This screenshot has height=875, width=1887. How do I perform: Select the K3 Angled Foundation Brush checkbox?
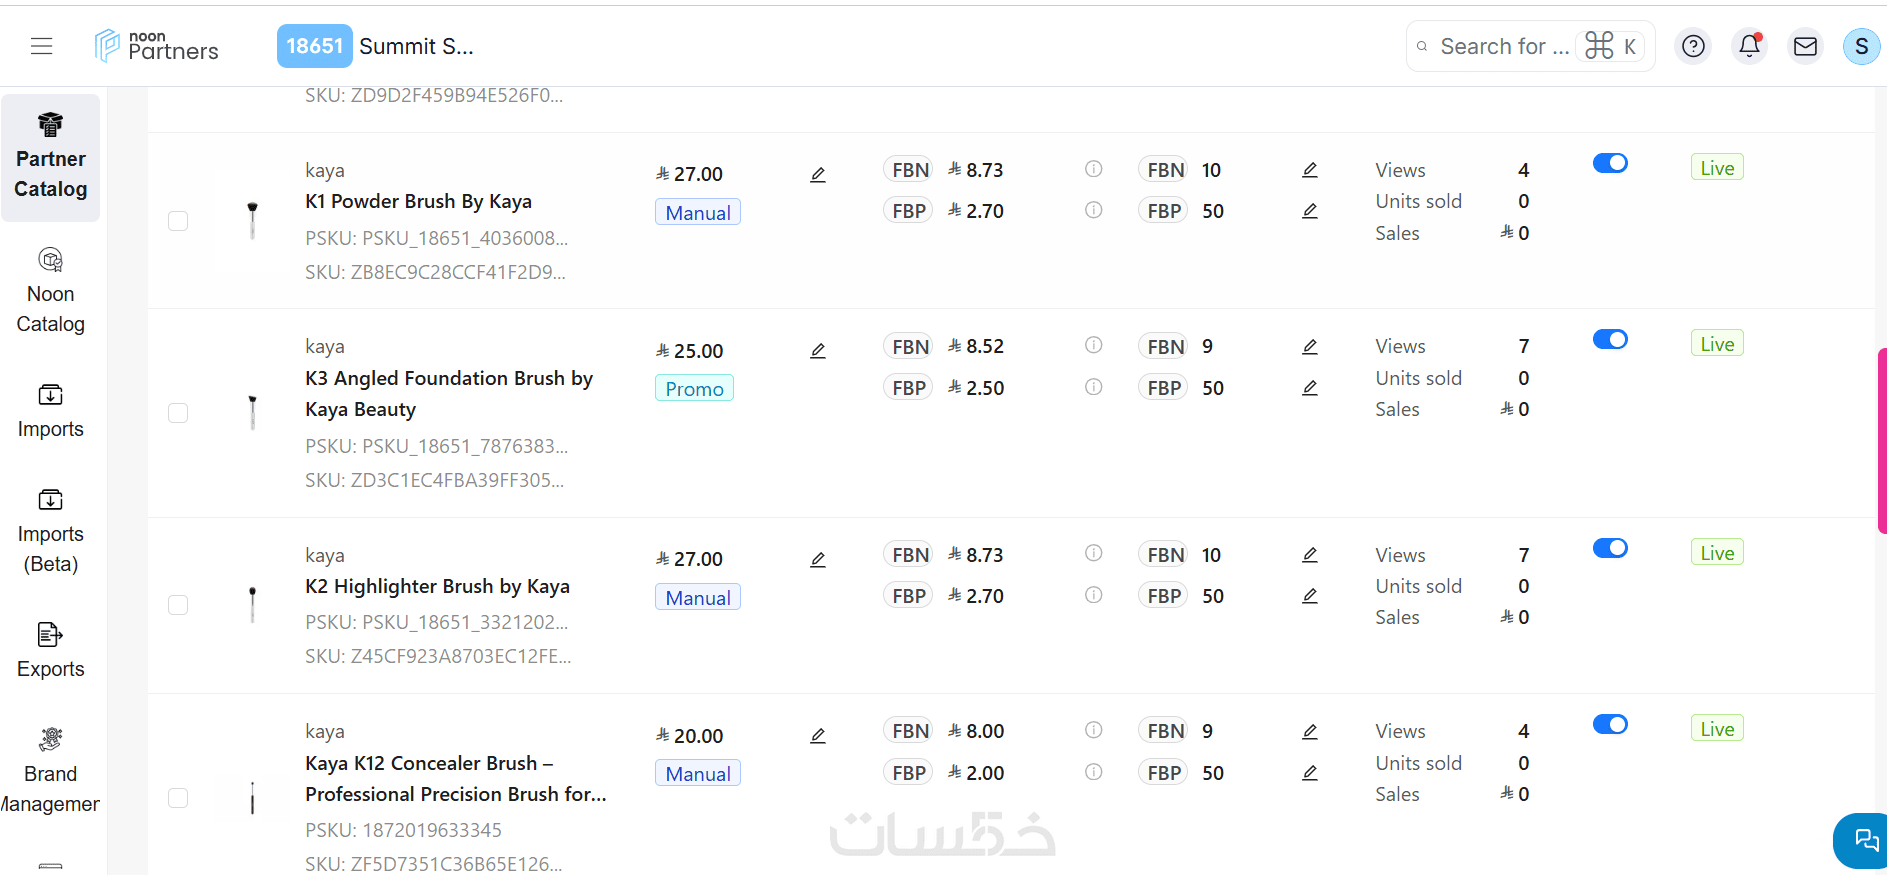click(x=178, y=413)
